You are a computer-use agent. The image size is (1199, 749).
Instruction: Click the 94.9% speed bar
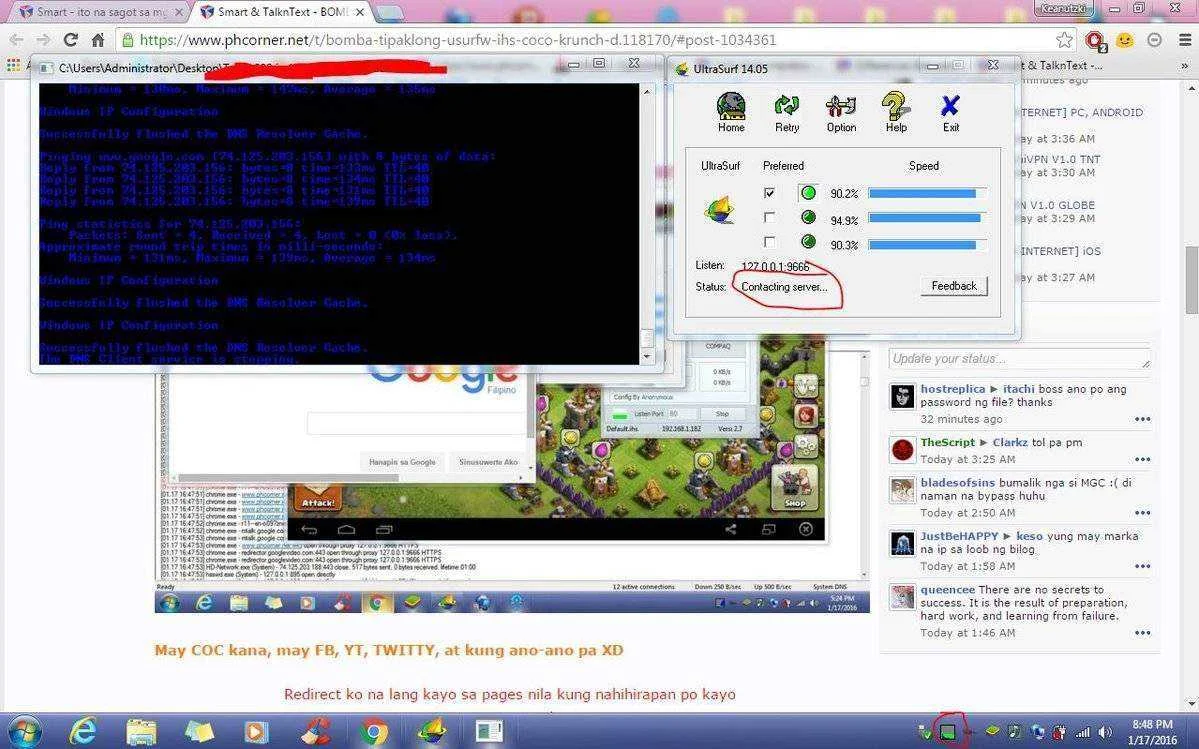click(x=927, y=219)
